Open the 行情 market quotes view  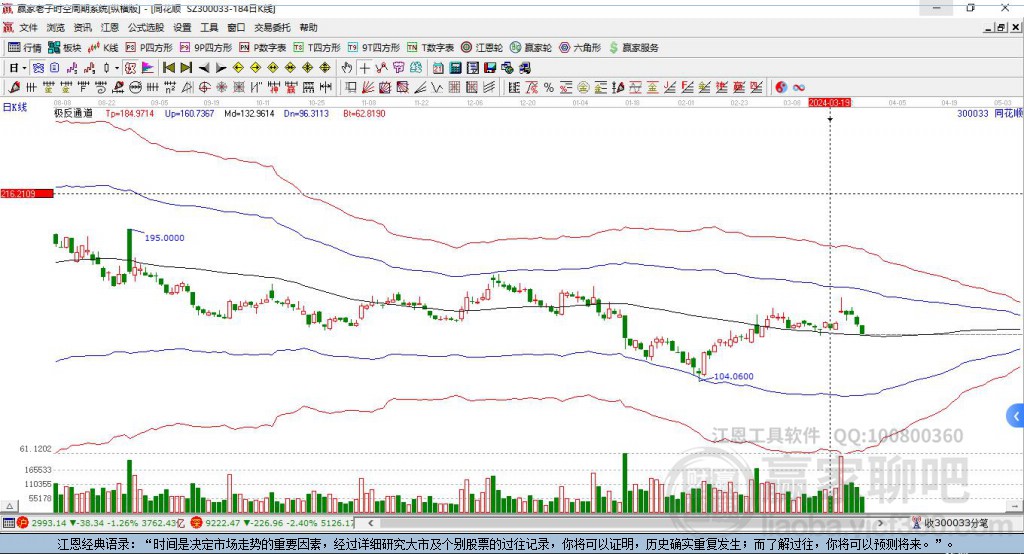[x=24, y=48]
